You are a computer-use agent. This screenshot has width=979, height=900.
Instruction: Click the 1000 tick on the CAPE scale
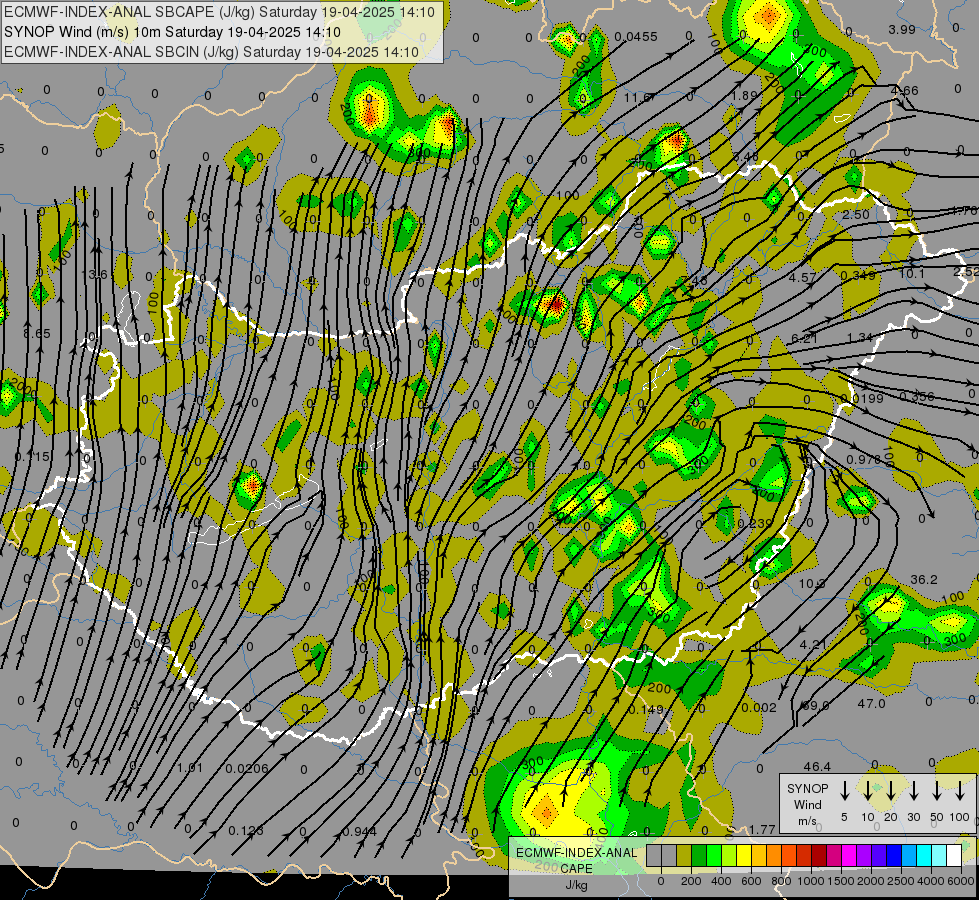pos(810,881)
